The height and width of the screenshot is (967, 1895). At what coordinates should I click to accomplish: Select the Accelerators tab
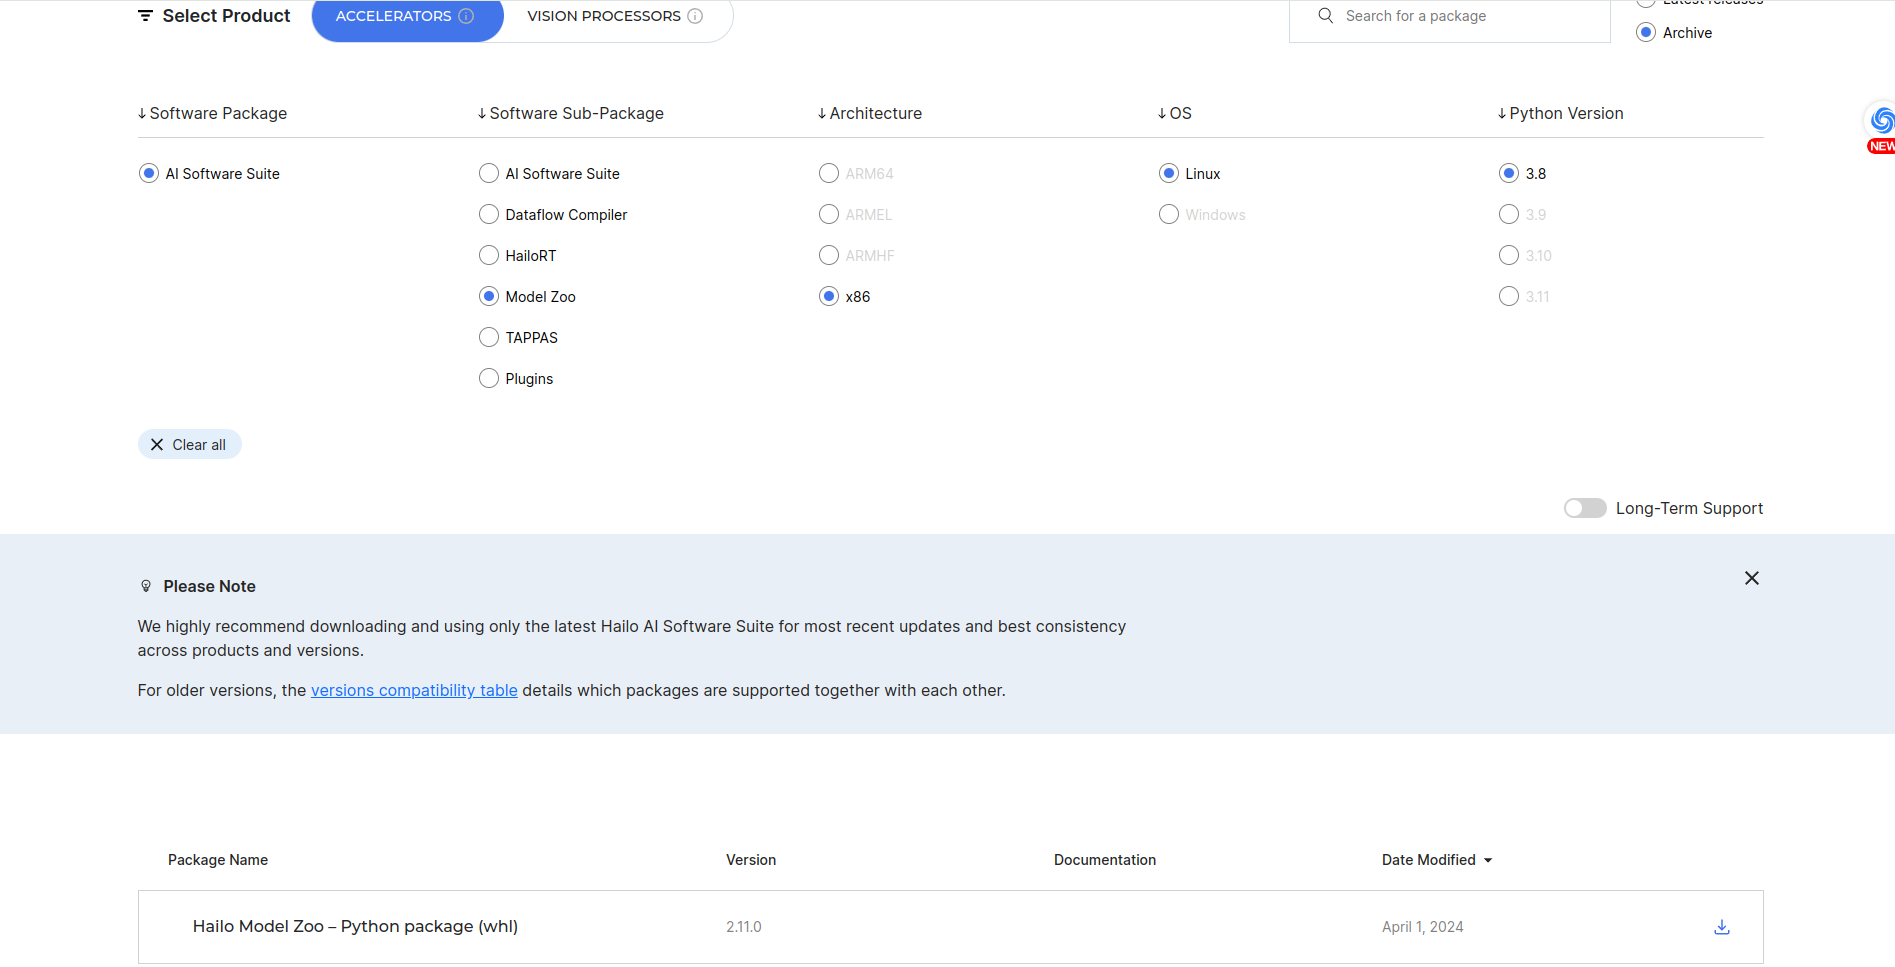407,17
